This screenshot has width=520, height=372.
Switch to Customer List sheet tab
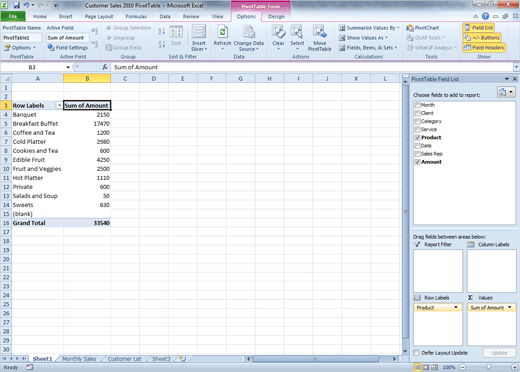[x=124, y=359]
